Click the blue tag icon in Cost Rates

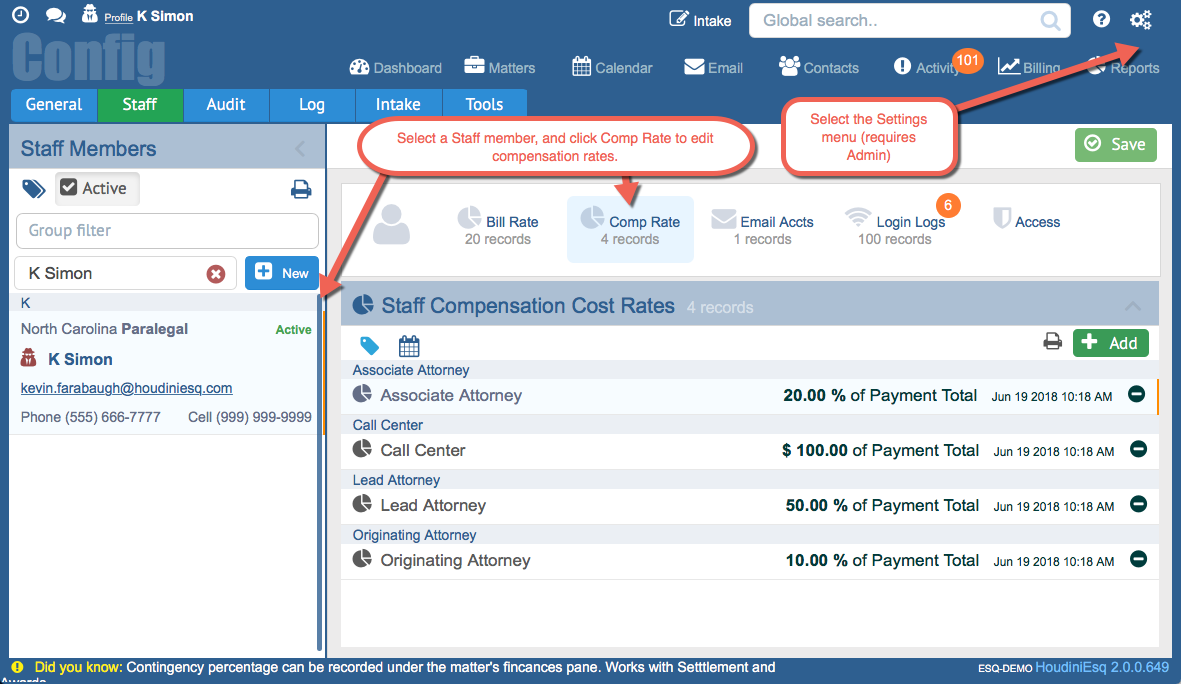369,346
